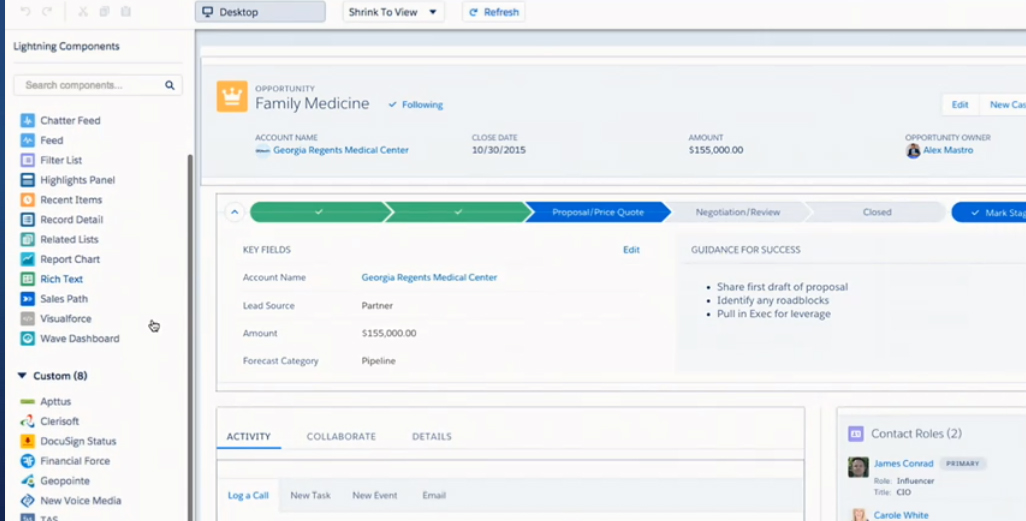Select the Closed stage in path

coord(877,212)
